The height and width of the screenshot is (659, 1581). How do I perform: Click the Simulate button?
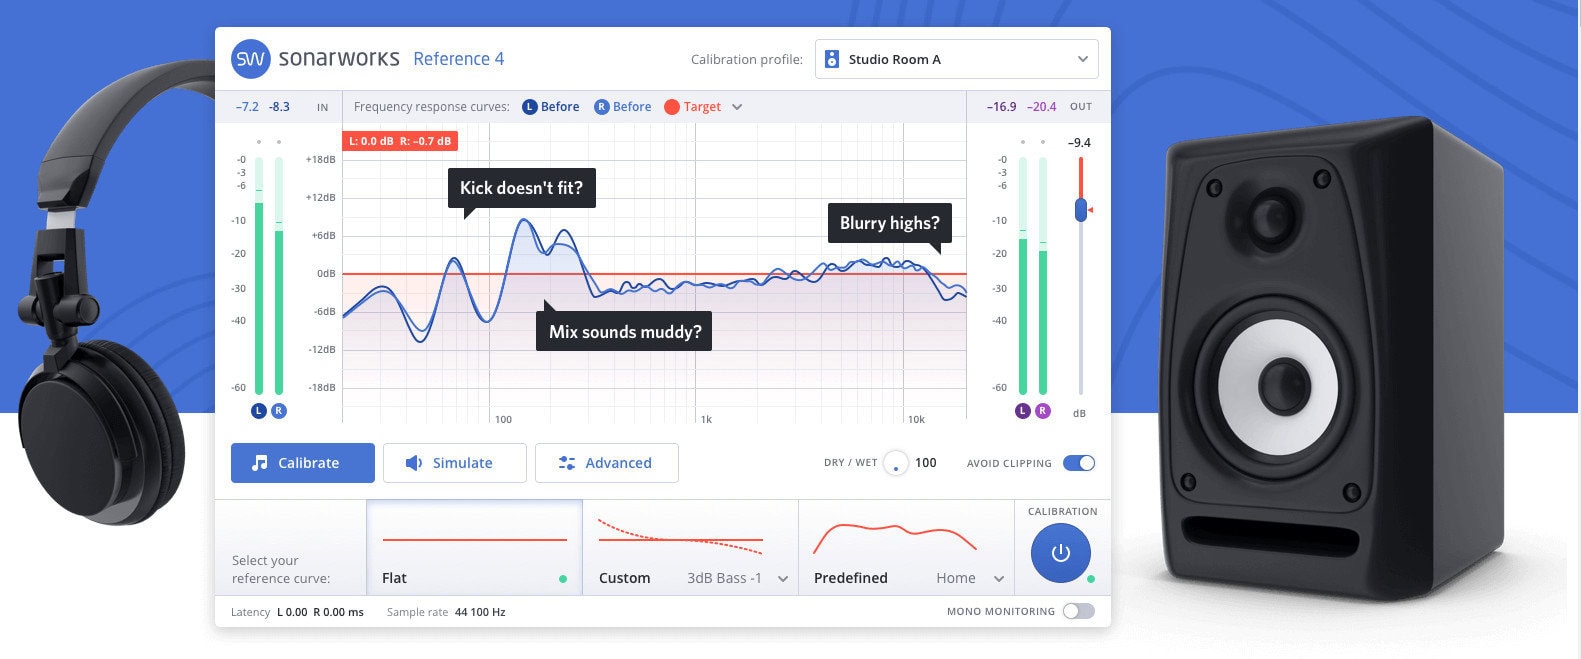click(455, 463)
